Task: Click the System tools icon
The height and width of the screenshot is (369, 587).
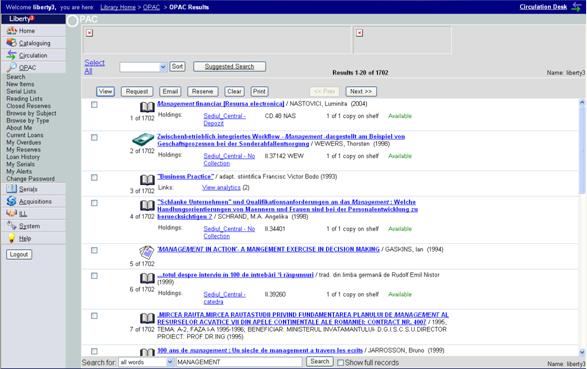Action: point(12,226)
